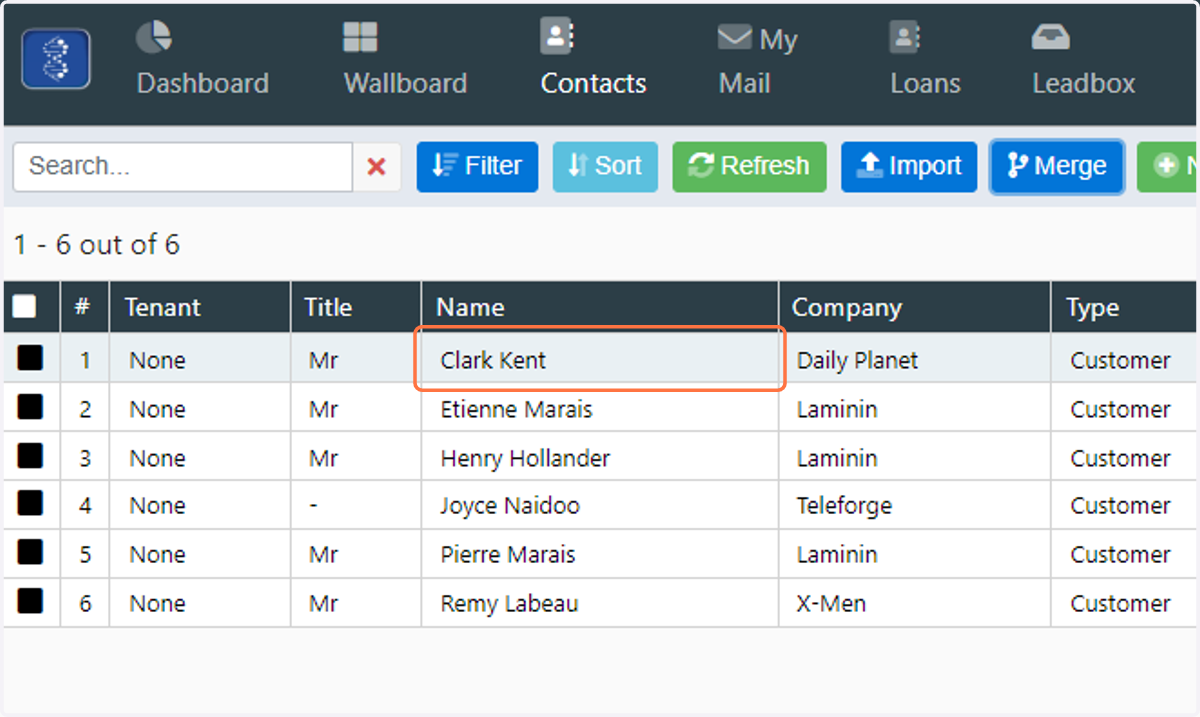Click the dash title in Joyce Naidoo row

click(313, 506)
